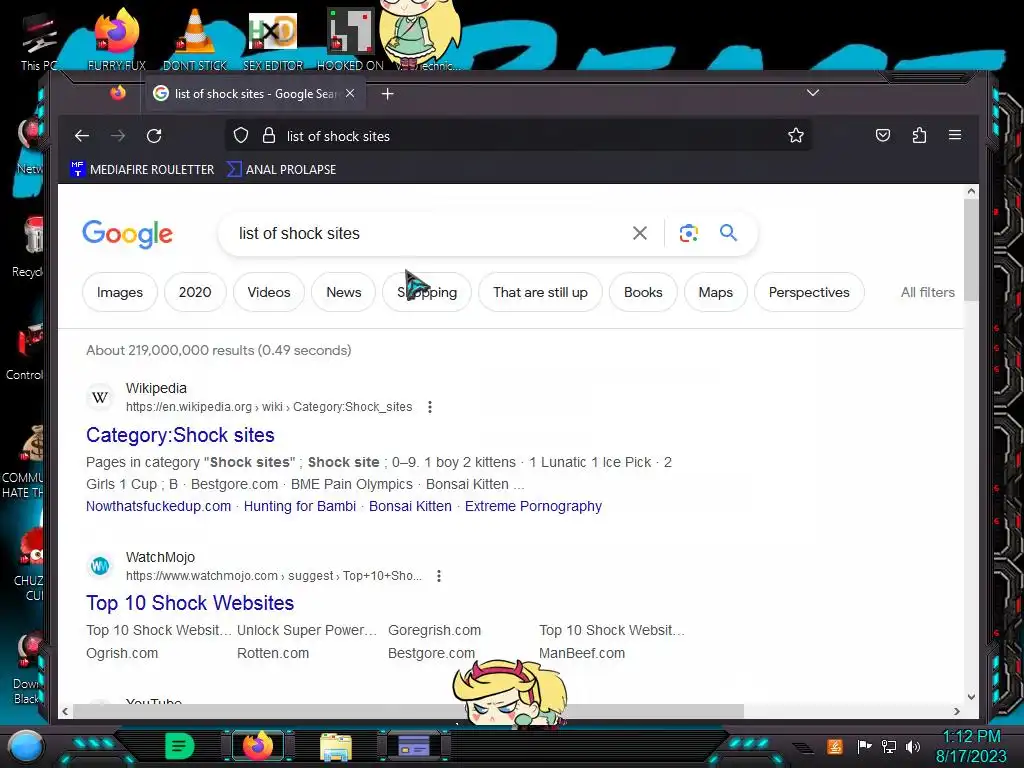
Task: Select the Images filter chip
Action: click(120, 292)
